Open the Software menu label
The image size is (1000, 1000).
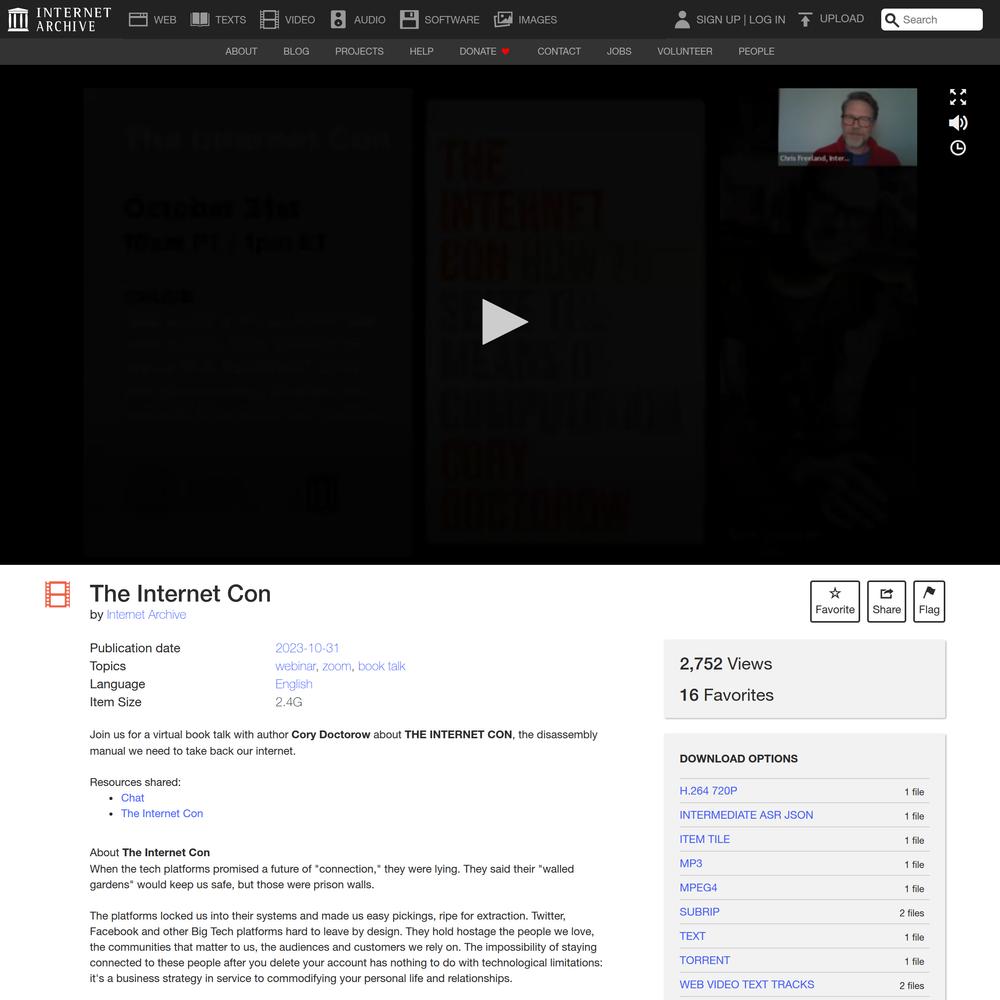452,20
